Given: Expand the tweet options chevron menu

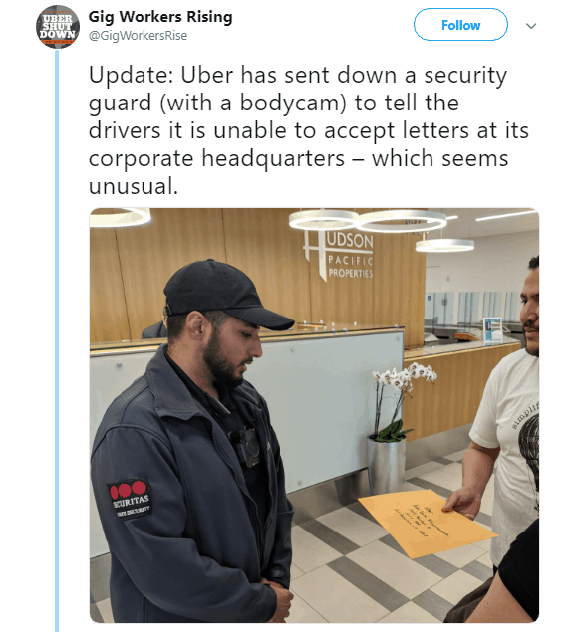Looking at the screenshot, I should click(x=531, y=26).
